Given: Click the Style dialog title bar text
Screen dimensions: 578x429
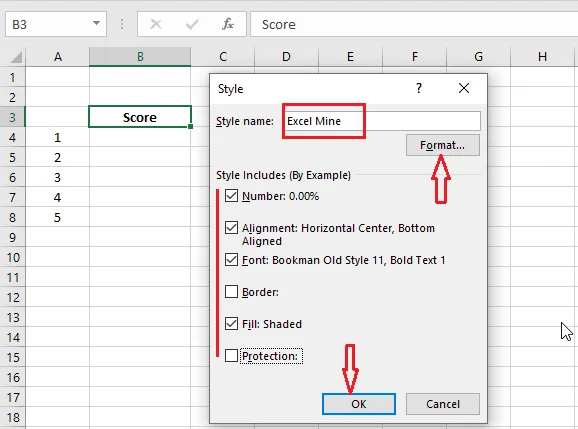Looking at the screenshot, I should [230, 89].
